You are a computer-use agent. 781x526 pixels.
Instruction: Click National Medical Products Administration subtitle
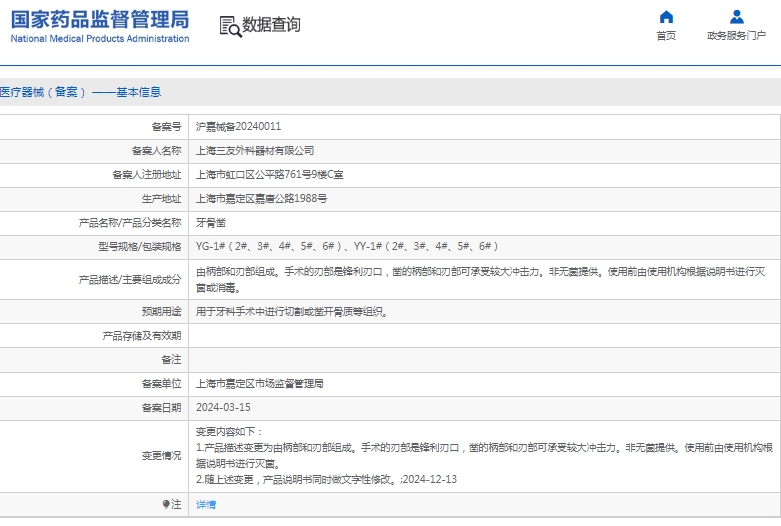[x=100, y=38]
